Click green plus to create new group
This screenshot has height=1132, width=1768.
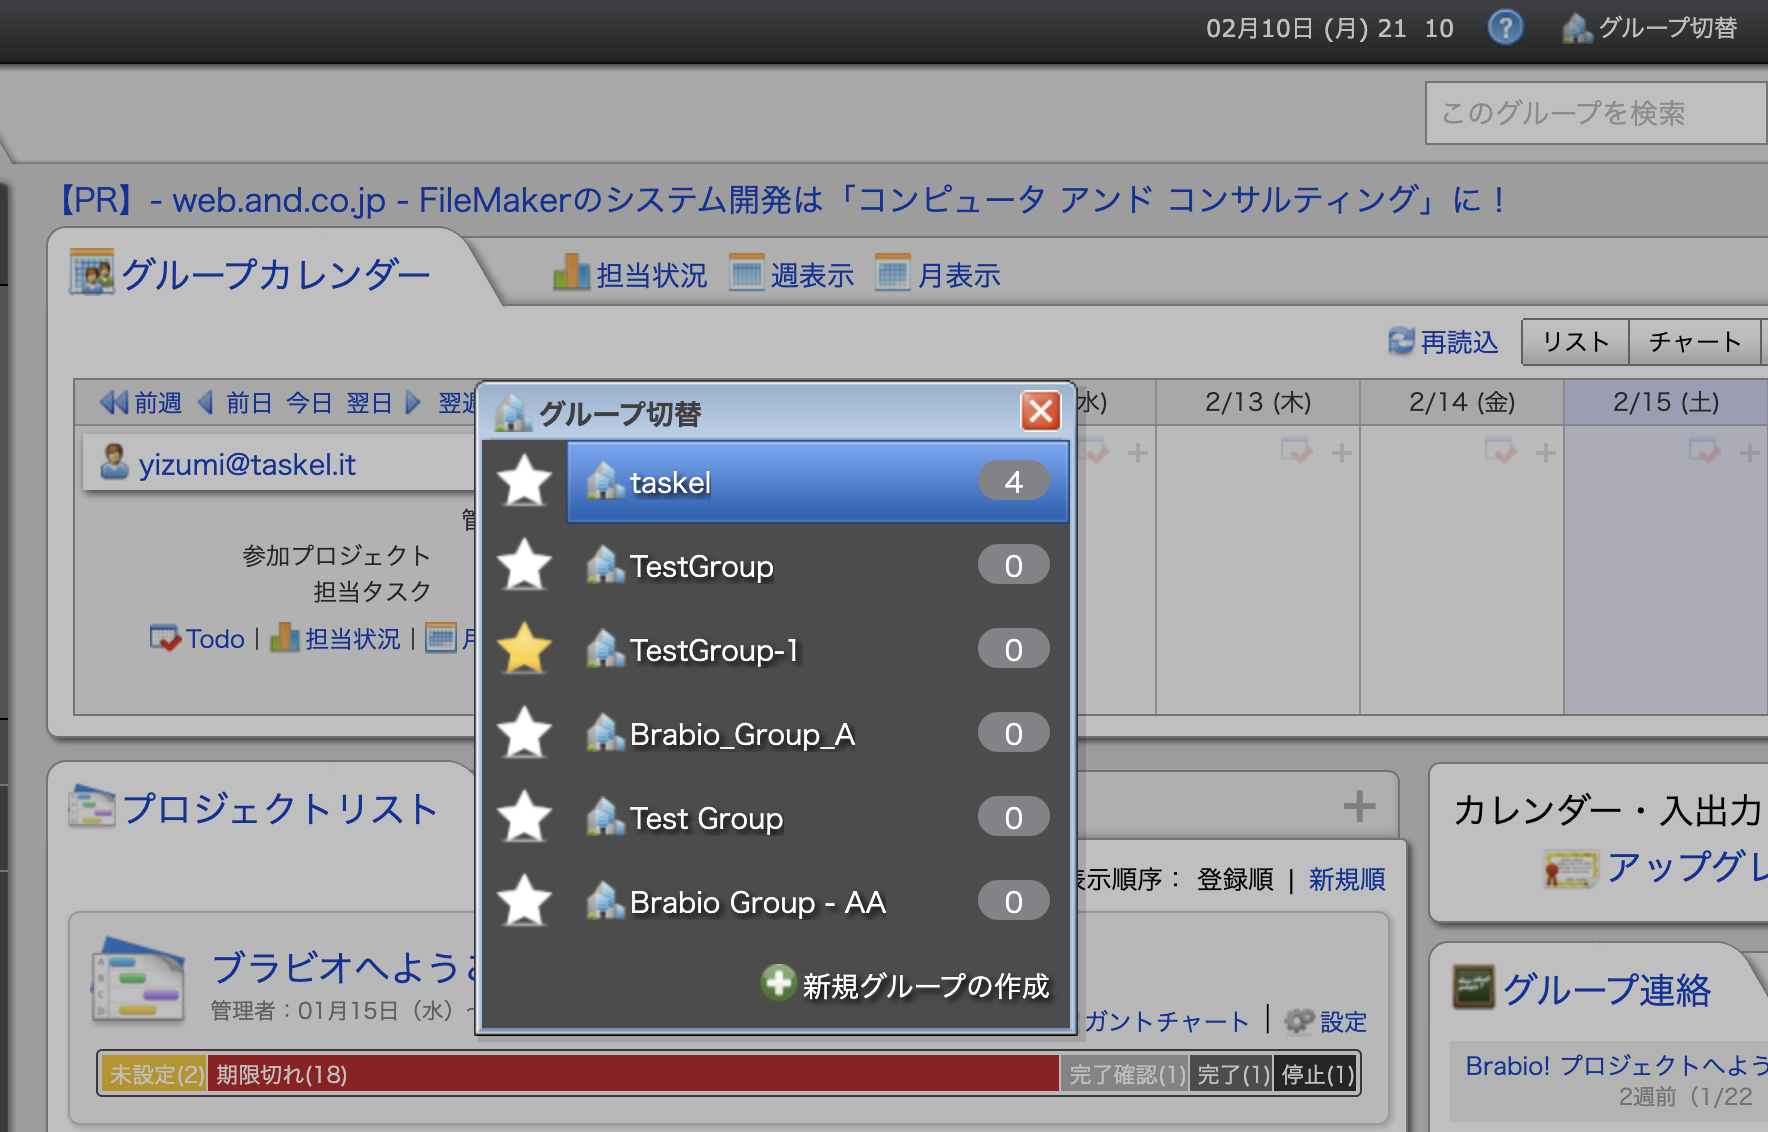(777, 984)
